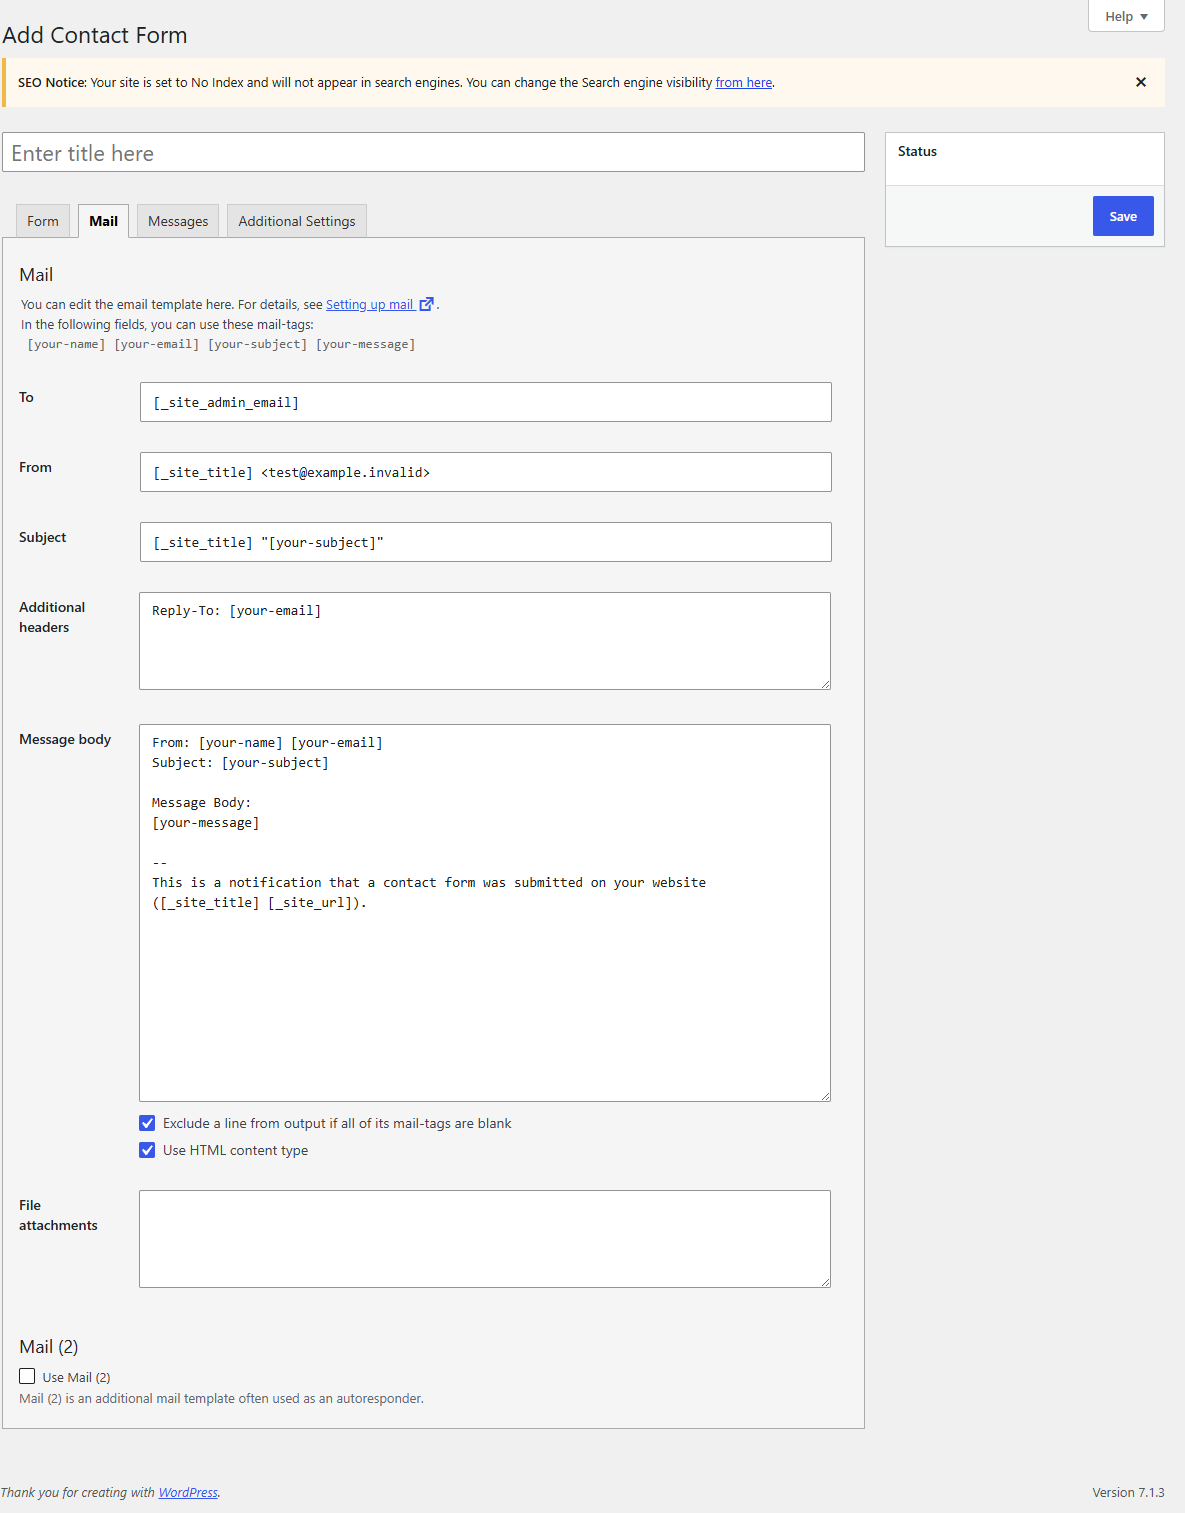The width and height of the screenshot is (1185, 1513).
Task: Focus the Additional headers textarea
Action: coord(485,641)
